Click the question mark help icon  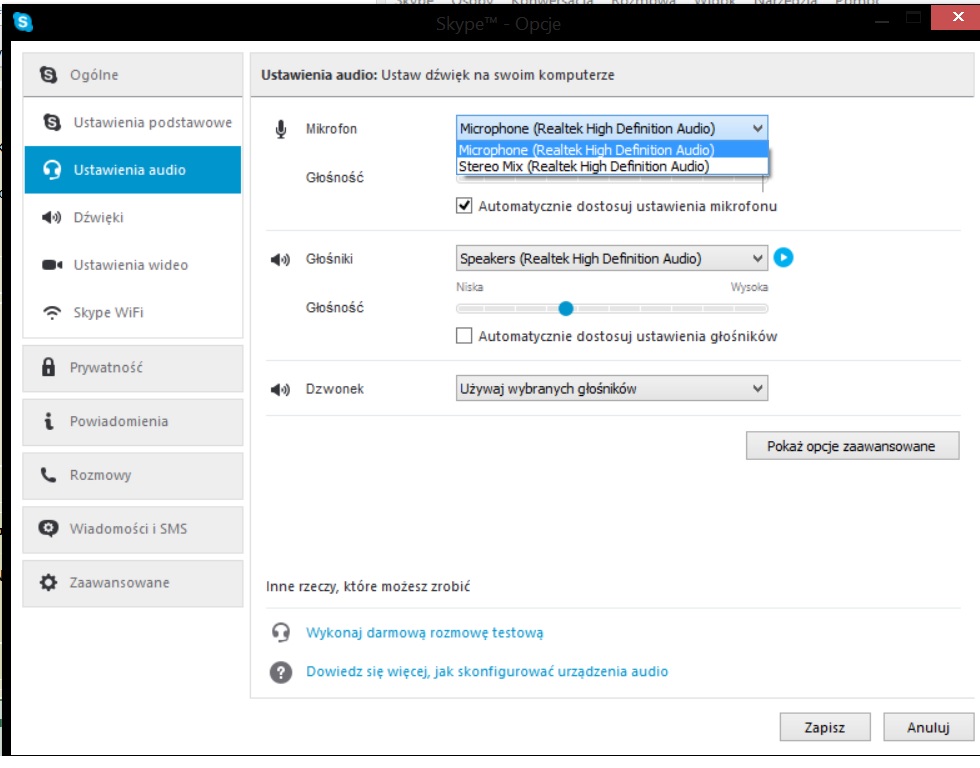(281, 672)
